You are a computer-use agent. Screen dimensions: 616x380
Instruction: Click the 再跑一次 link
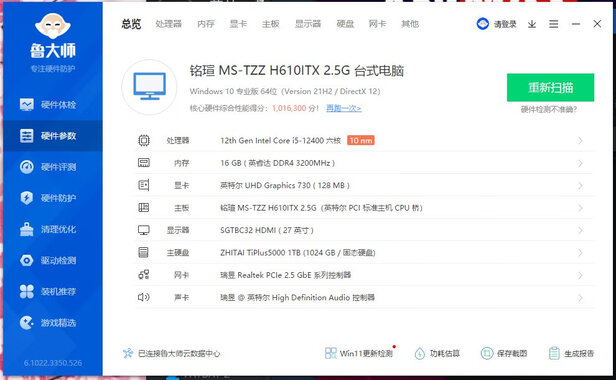tap(344, 108)
